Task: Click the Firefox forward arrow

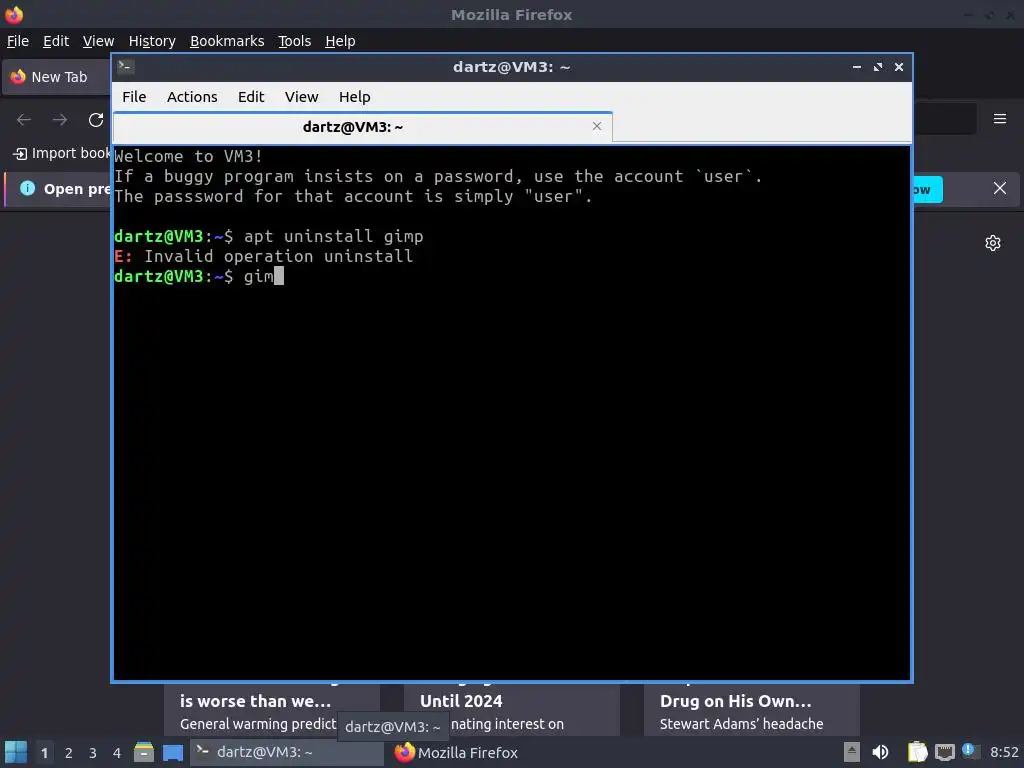Action: [60, 120]
